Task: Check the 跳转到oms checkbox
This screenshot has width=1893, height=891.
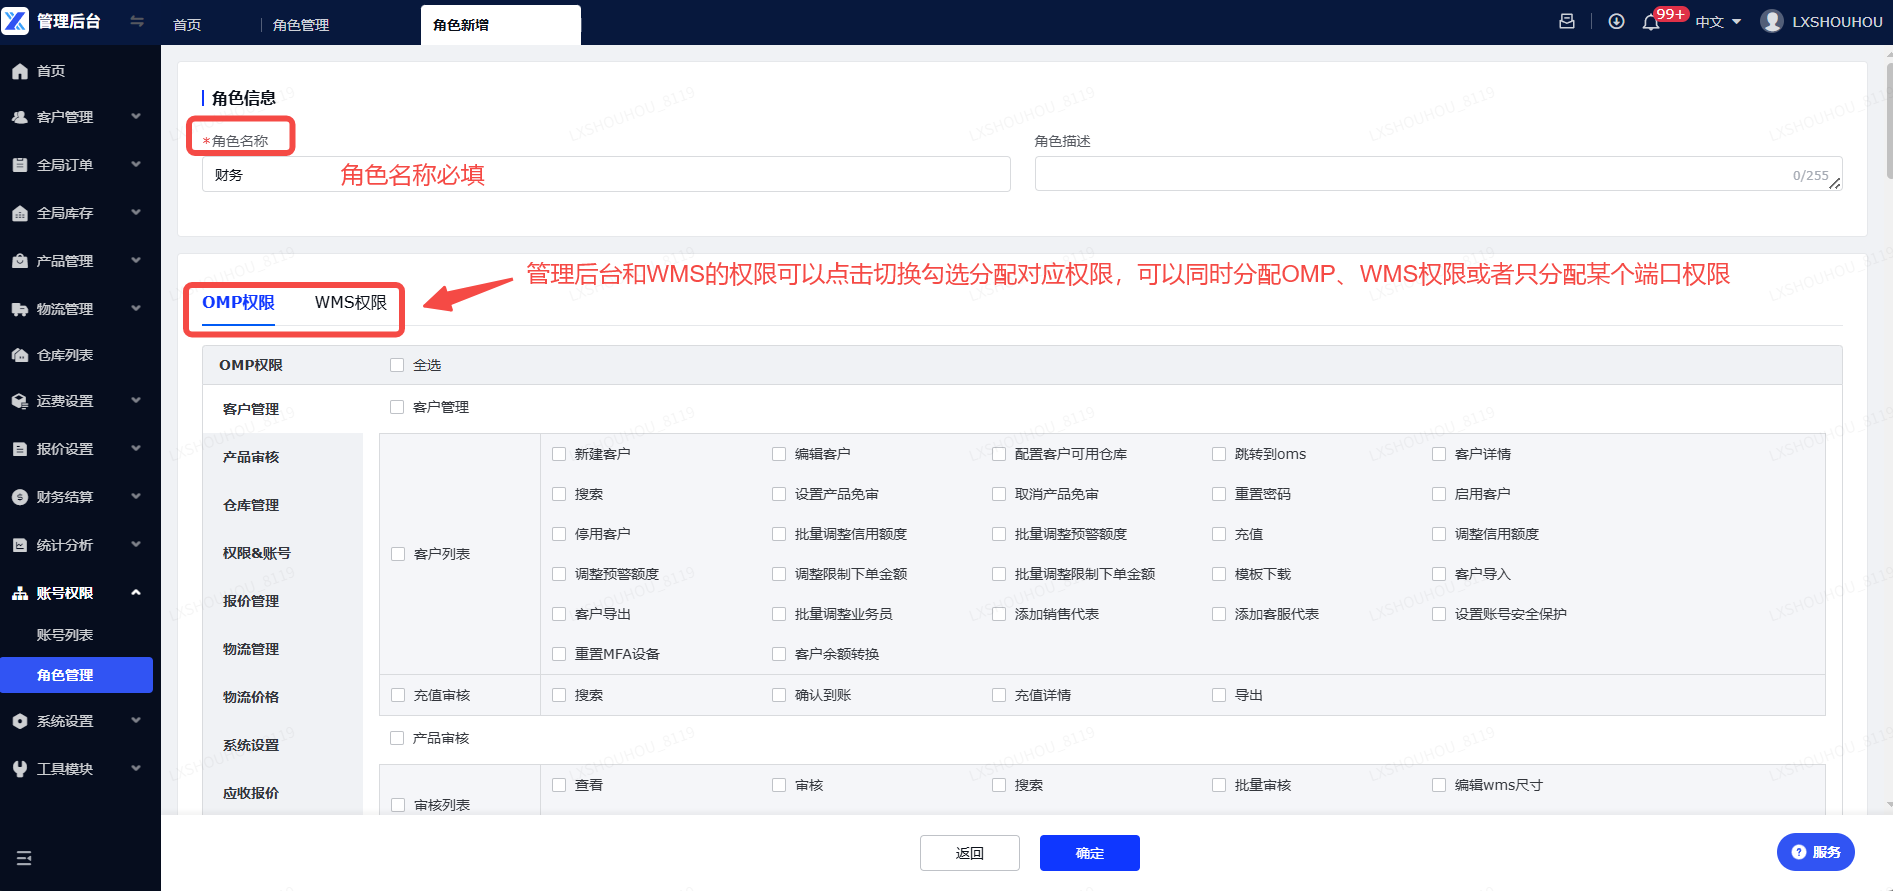Action: 1219,454
